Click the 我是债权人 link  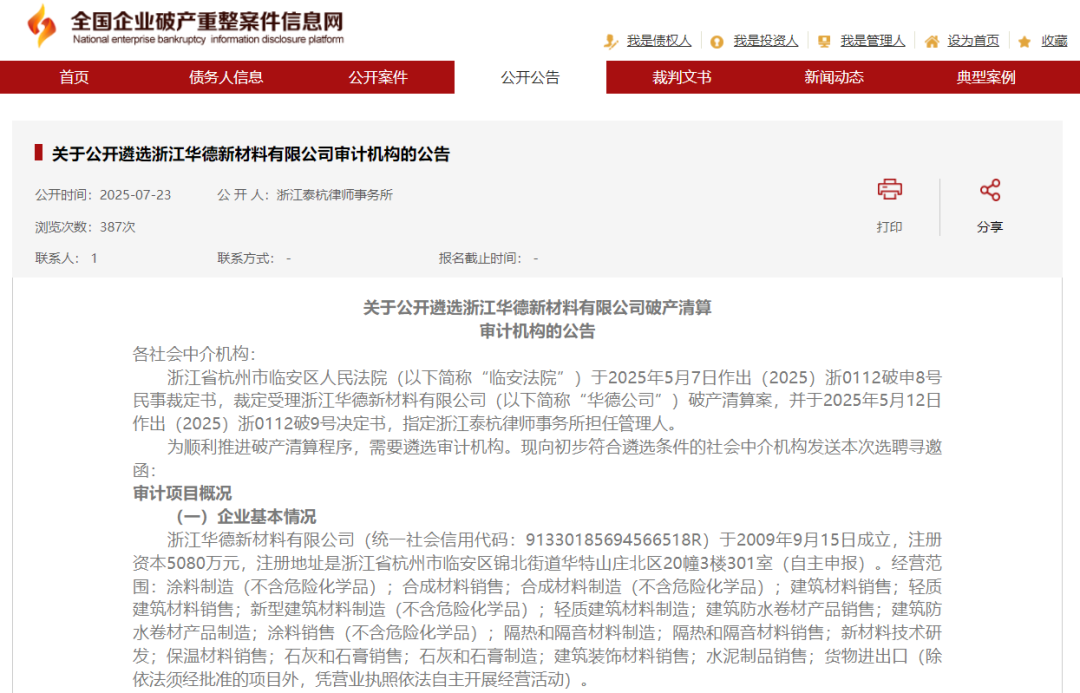pos(658,41)
